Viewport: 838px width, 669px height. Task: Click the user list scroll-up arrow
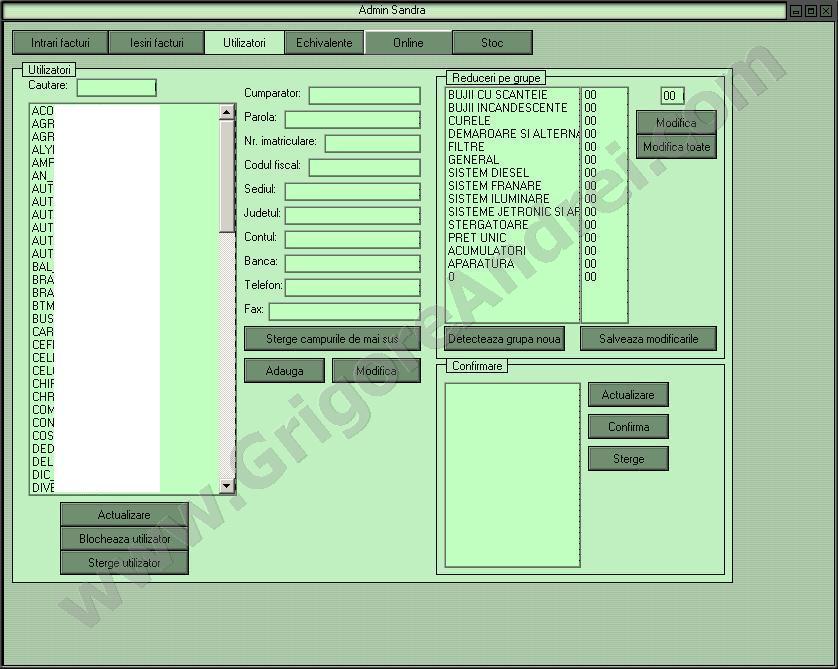(227, 112)
